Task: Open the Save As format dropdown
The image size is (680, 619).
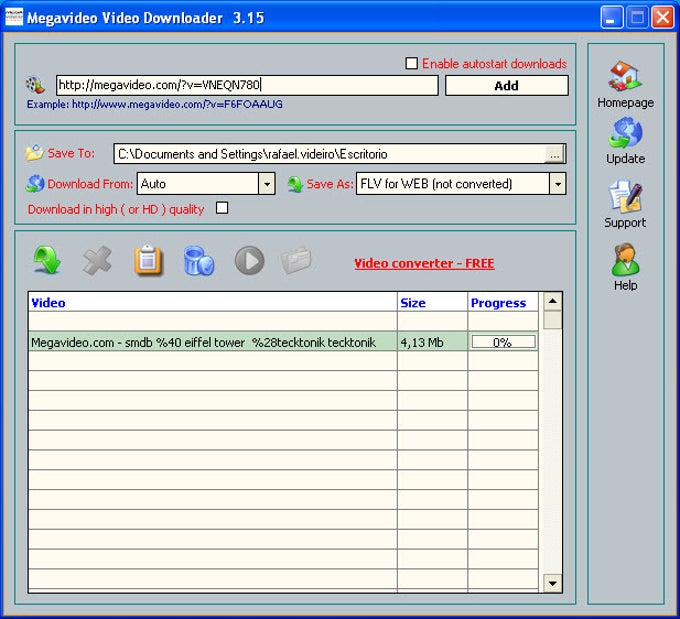Action: [557, 184]
